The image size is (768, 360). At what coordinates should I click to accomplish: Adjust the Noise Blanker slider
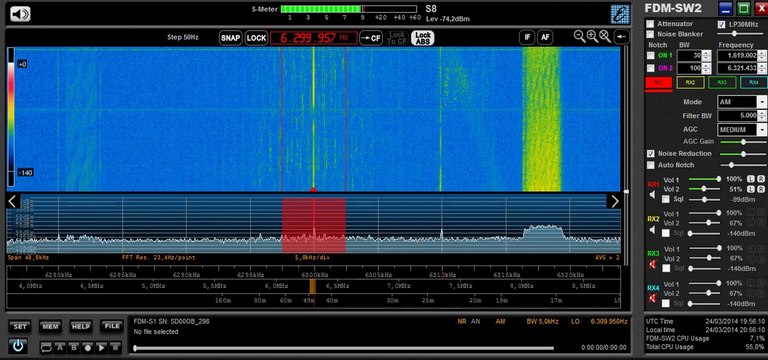coord(741,34)
